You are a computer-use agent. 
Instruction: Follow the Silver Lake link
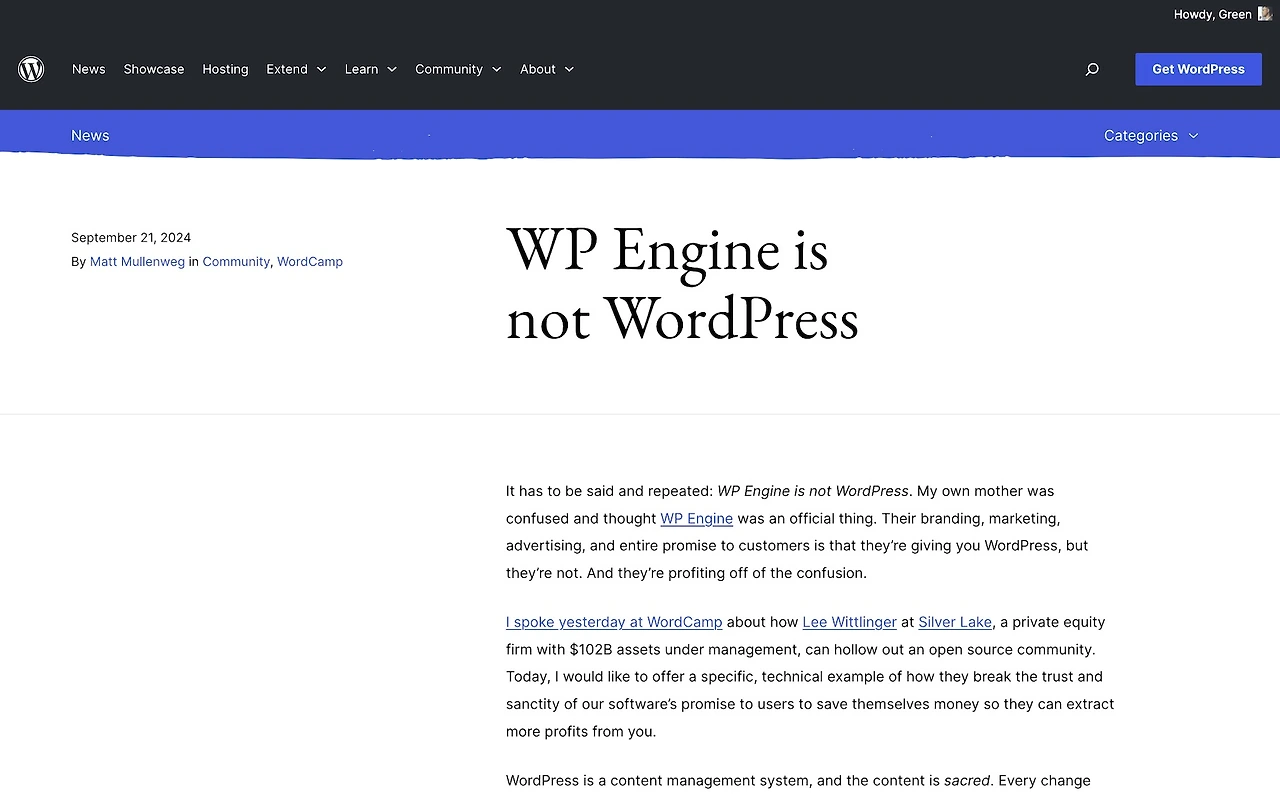[955, 622]
